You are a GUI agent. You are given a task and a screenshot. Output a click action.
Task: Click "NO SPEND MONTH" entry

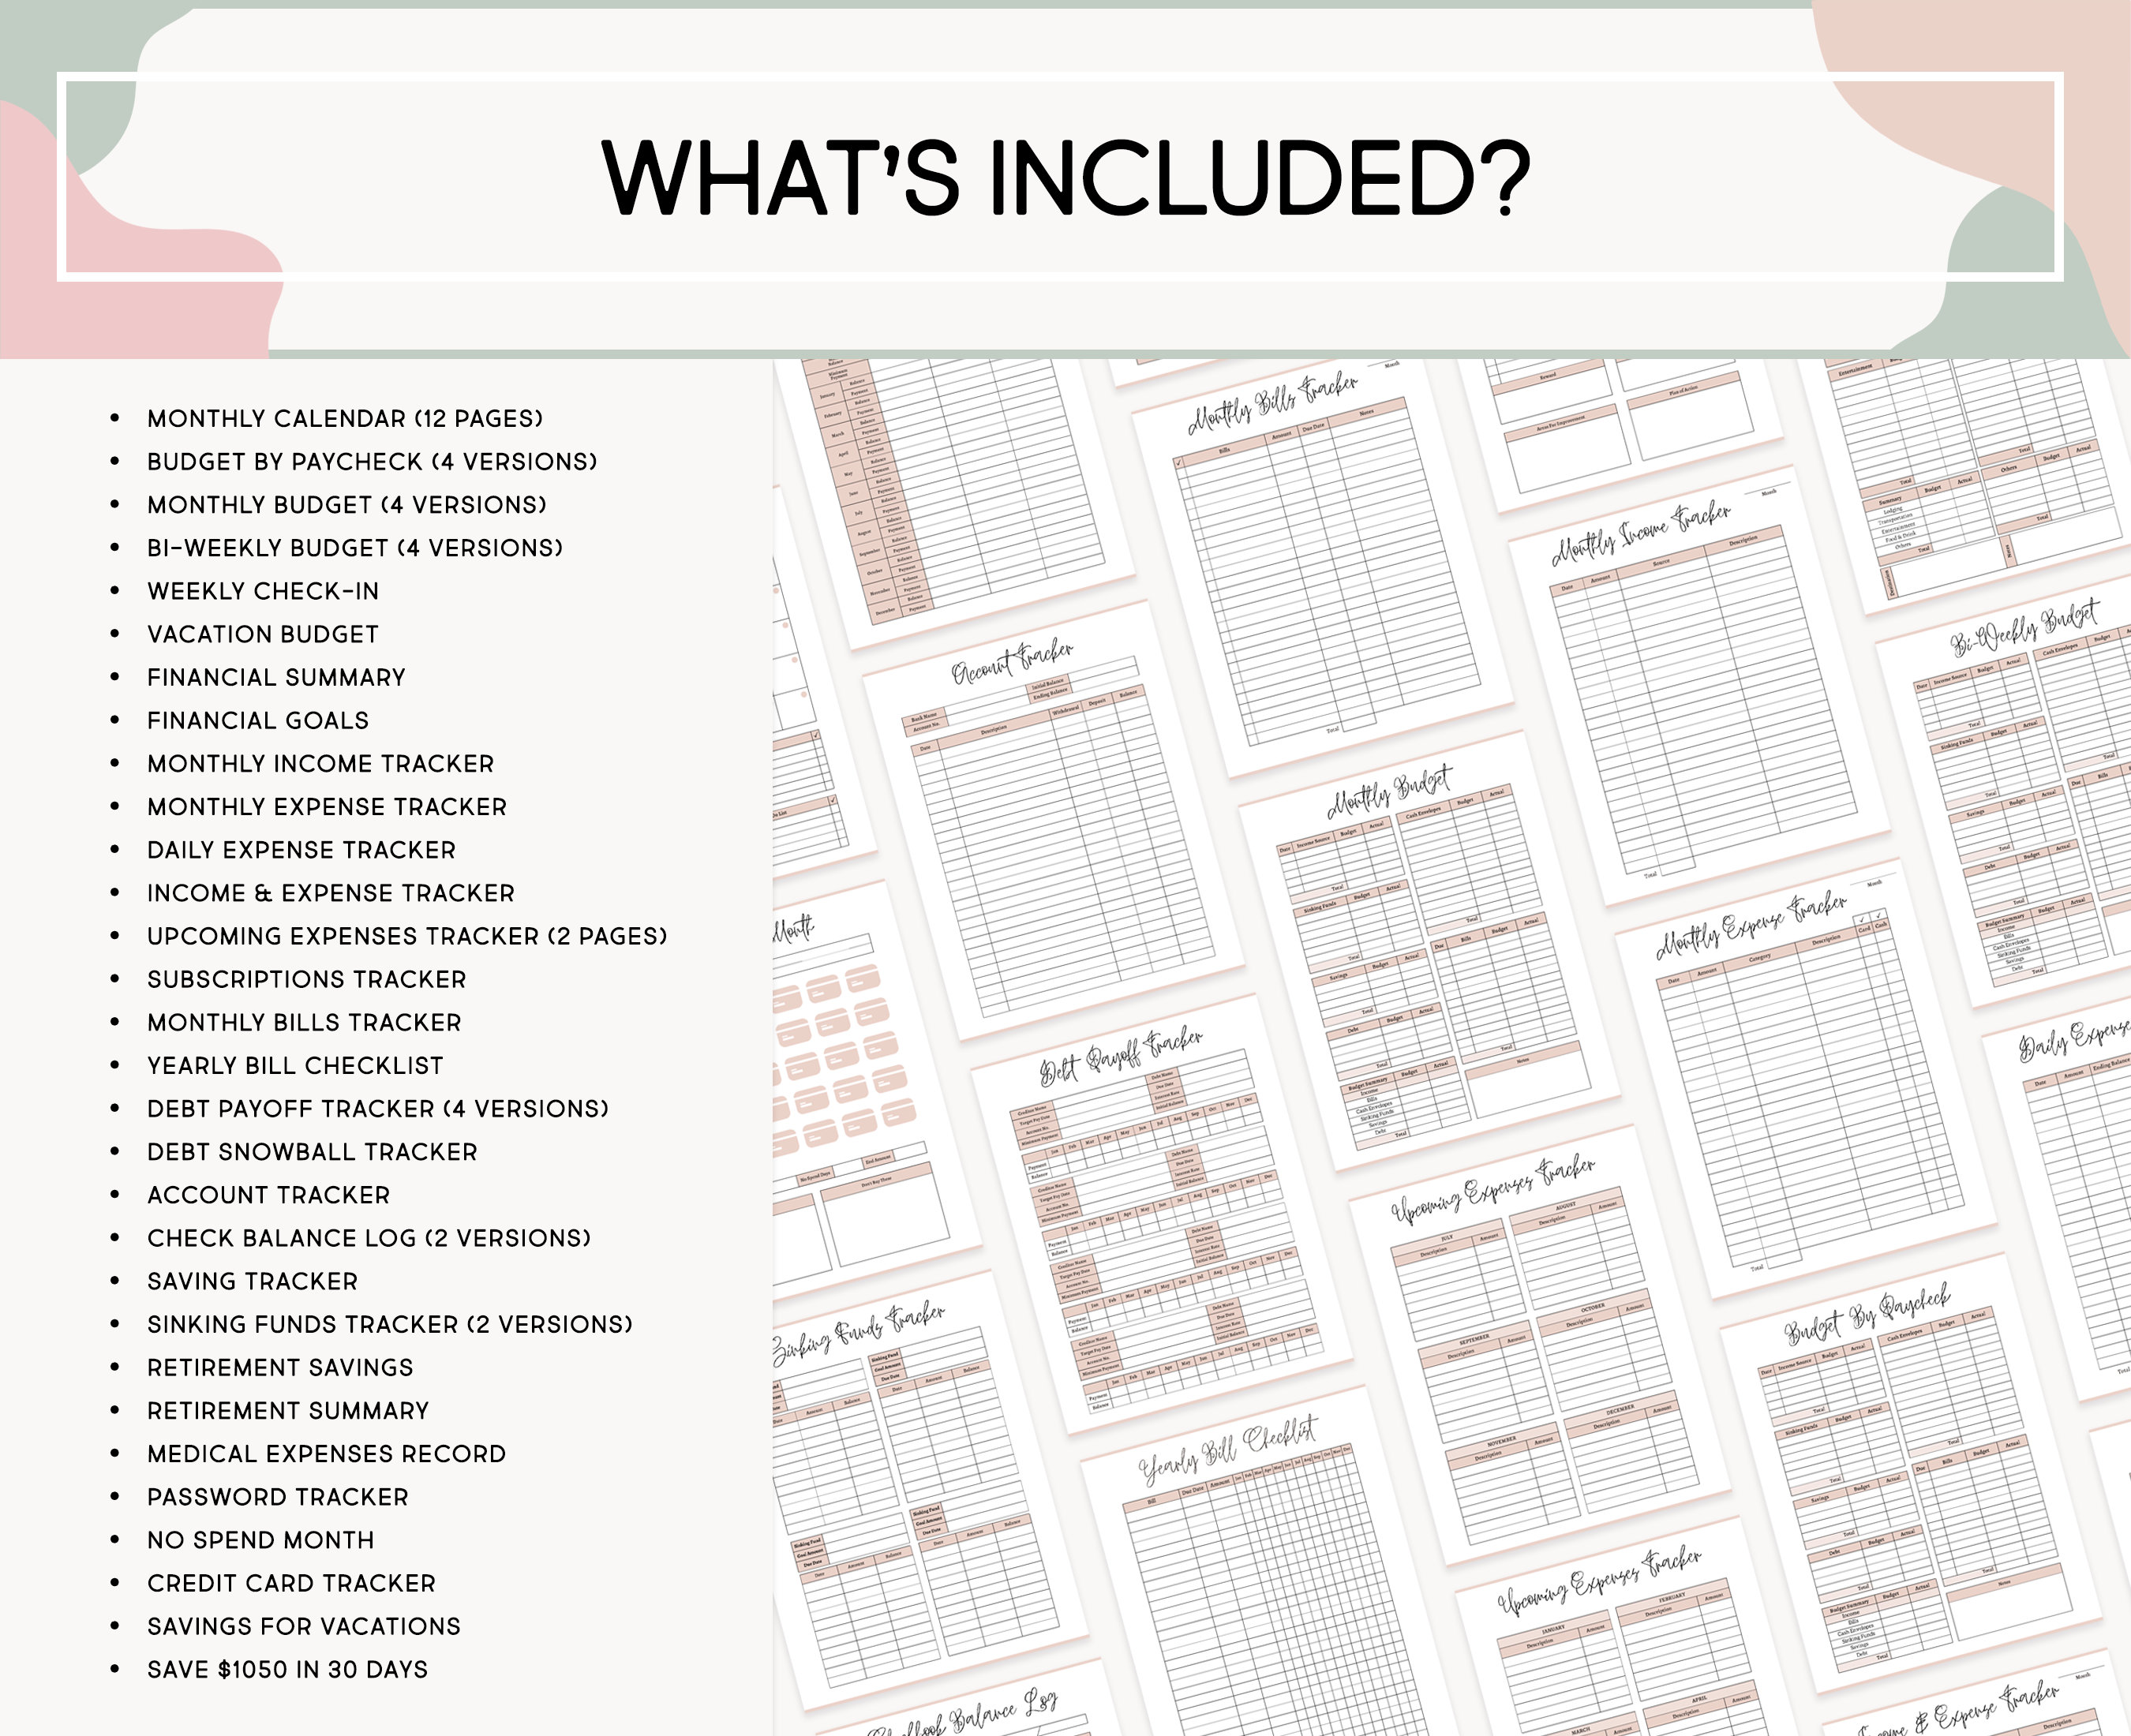(x=261, y=1540)
